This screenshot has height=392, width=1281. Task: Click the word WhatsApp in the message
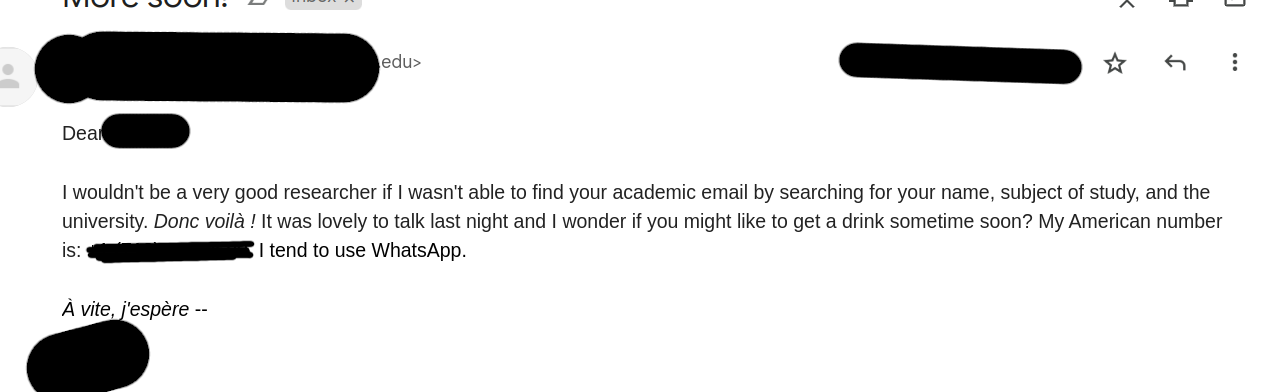coord(417,250)
